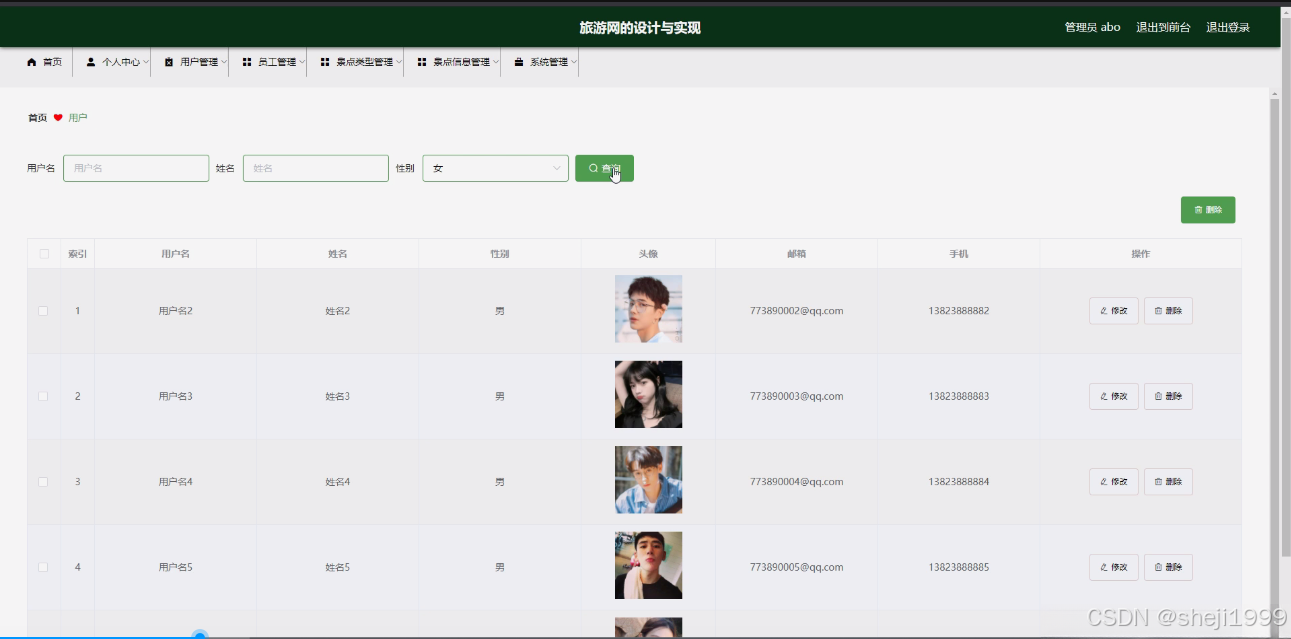1291x639 pixels.
Task: Click avatar thumbnail of 用户名5
Action: (x=648, y=565)
